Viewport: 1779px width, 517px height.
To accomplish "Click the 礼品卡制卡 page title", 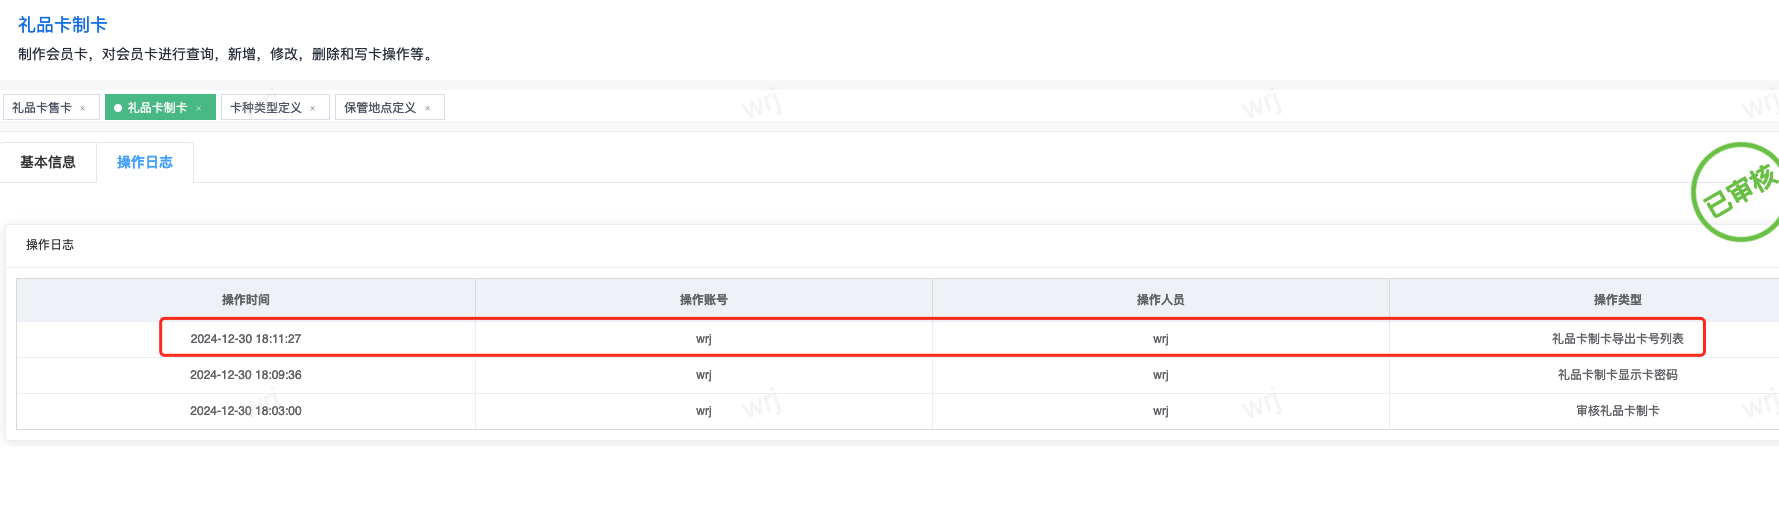I will pyautogui.click(x=62, y=25).
